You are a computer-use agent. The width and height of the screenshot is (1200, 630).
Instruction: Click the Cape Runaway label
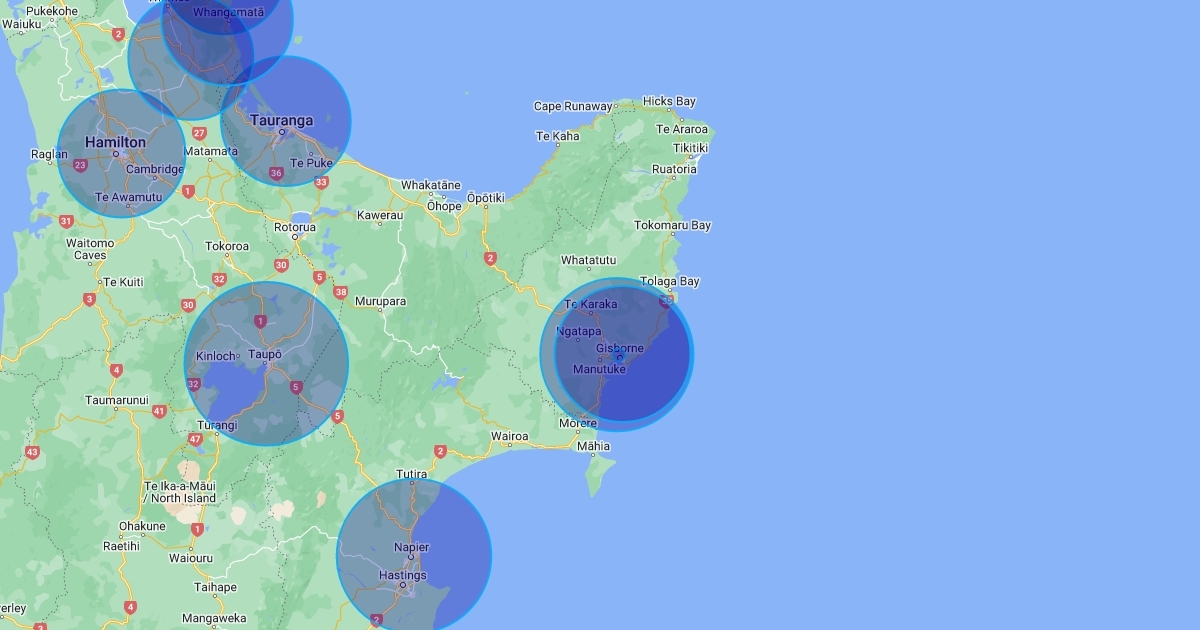pyautogui.click(x=572, y=106)
